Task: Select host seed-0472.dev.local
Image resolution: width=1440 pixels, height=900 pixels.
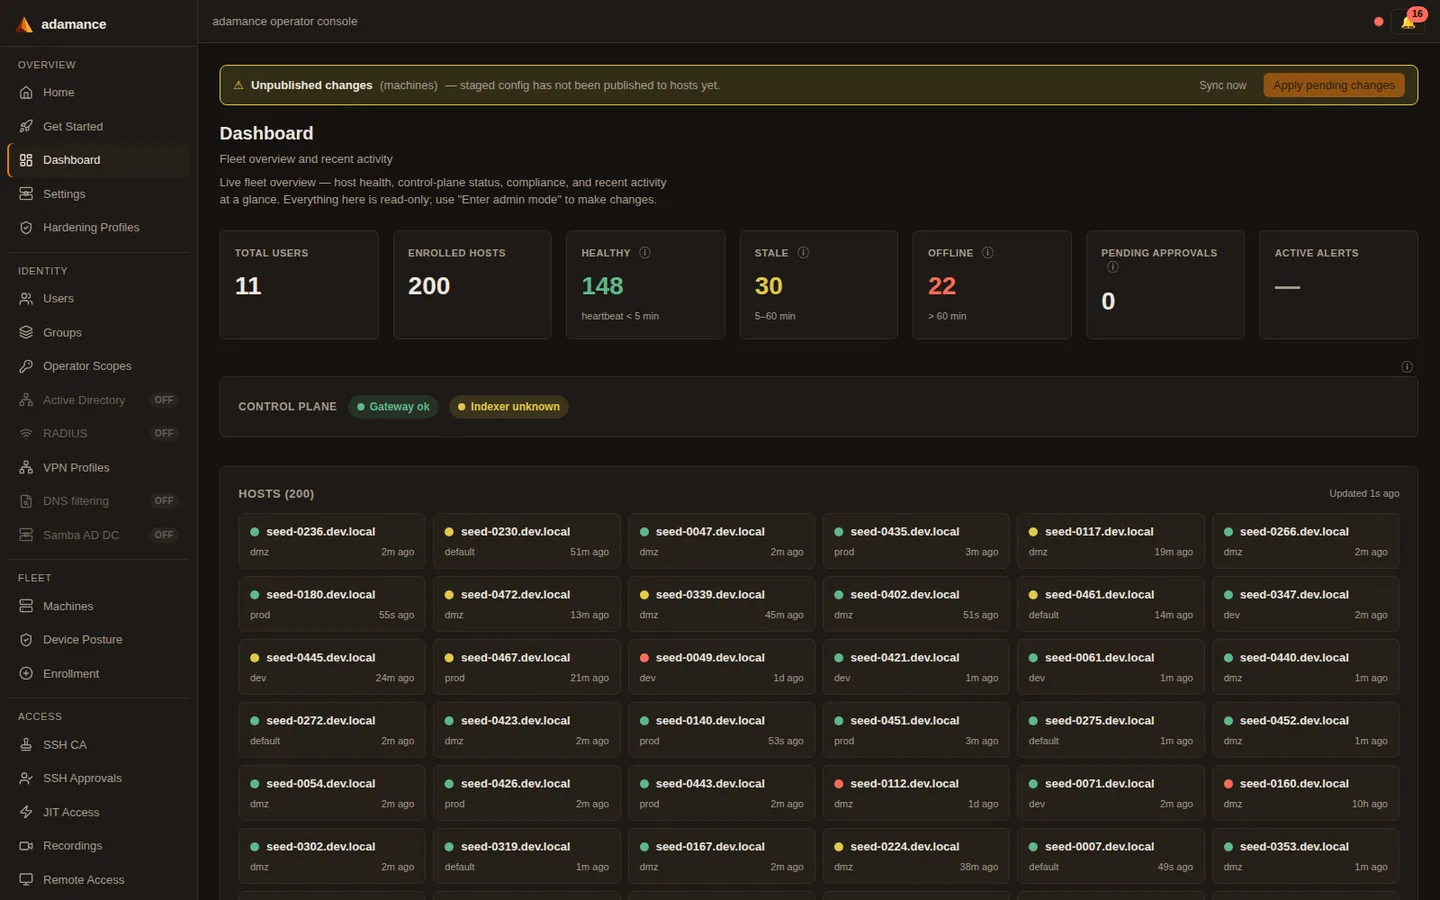Action: [527, 604]
